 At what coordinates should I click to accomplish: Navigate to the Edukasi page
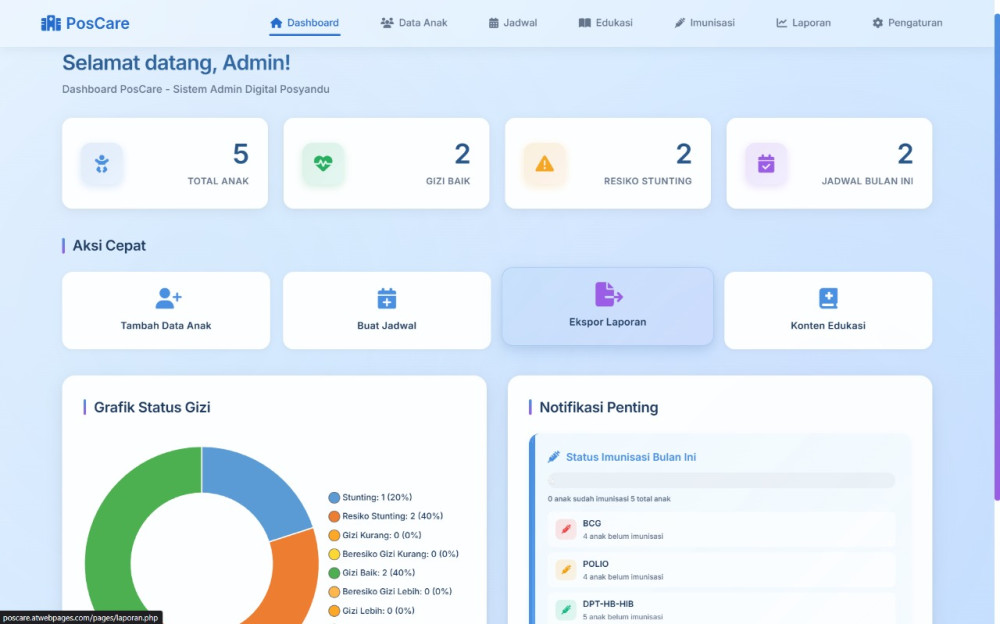(x=606, y=23)
